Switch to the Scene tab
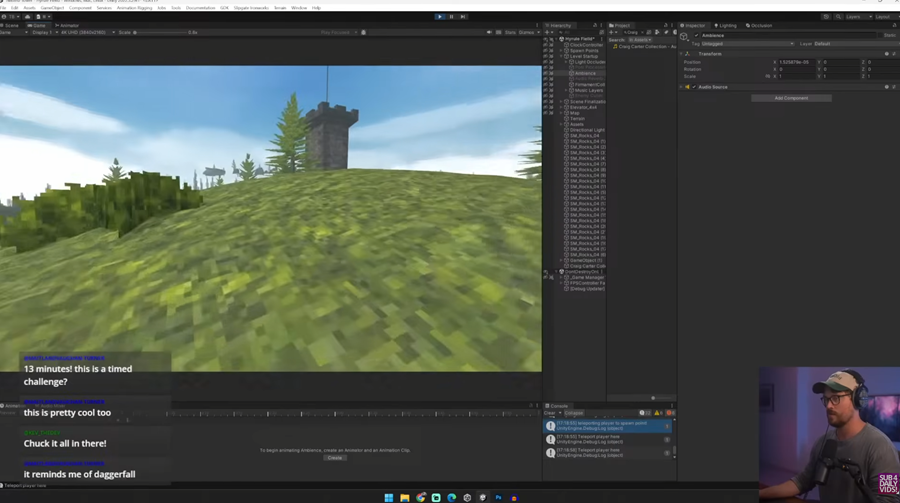 coord(13,25)
